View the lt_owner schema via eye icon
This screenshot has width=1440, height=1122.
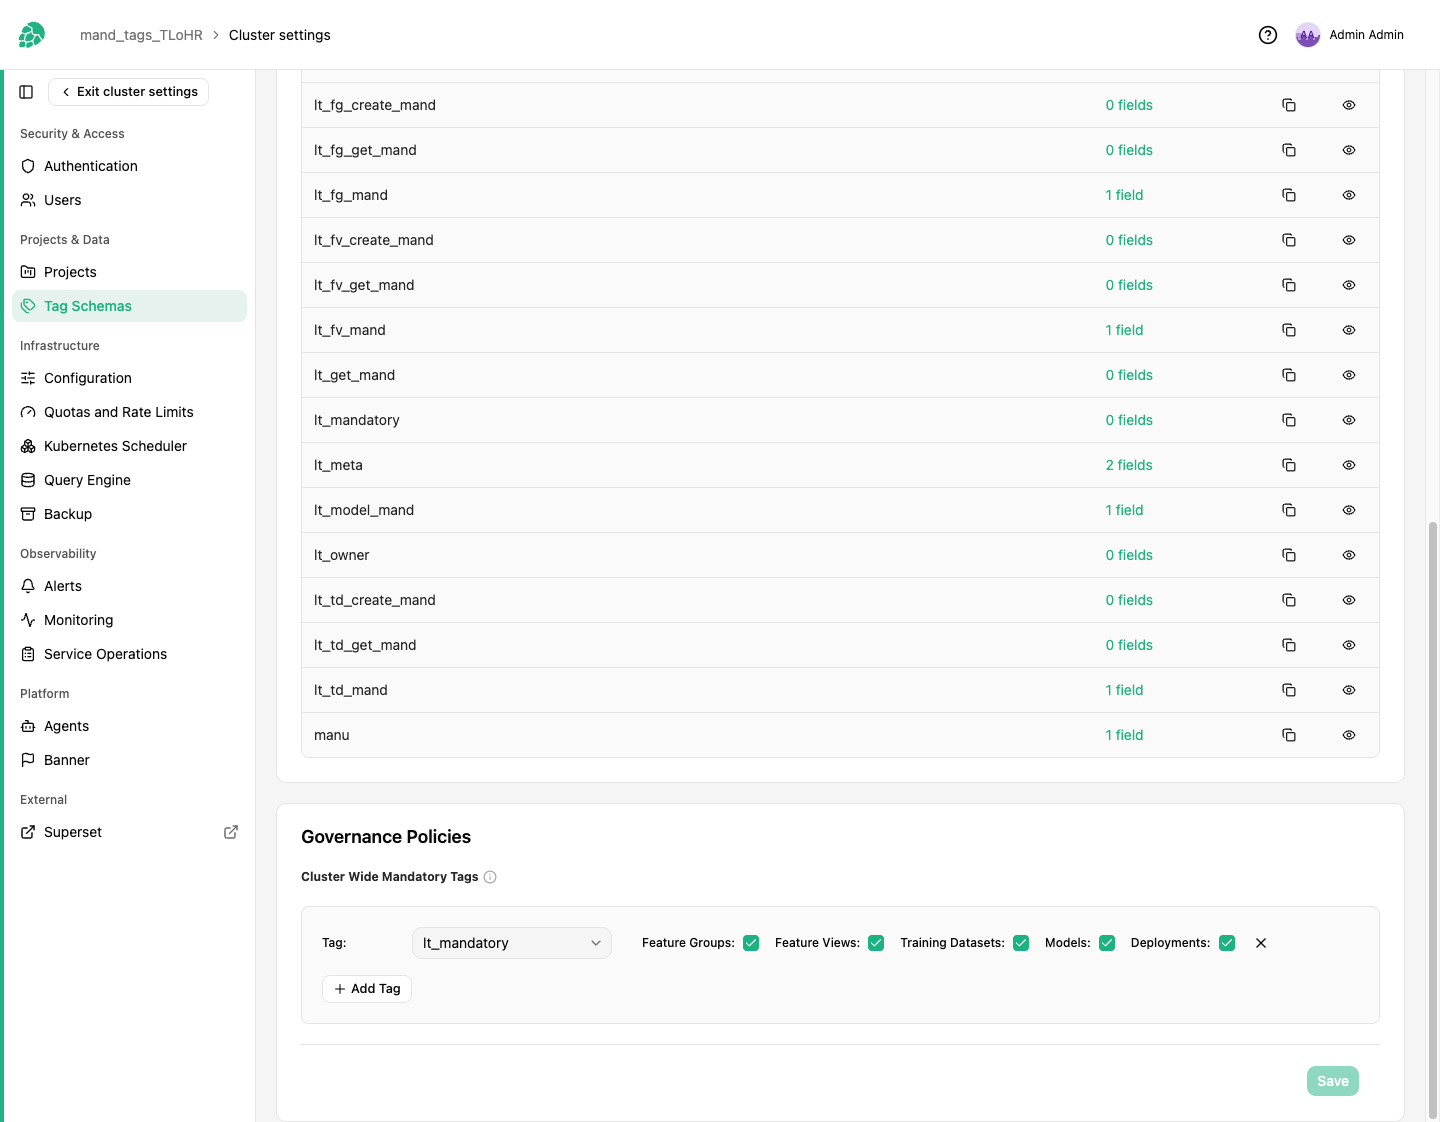(1349, 555)
